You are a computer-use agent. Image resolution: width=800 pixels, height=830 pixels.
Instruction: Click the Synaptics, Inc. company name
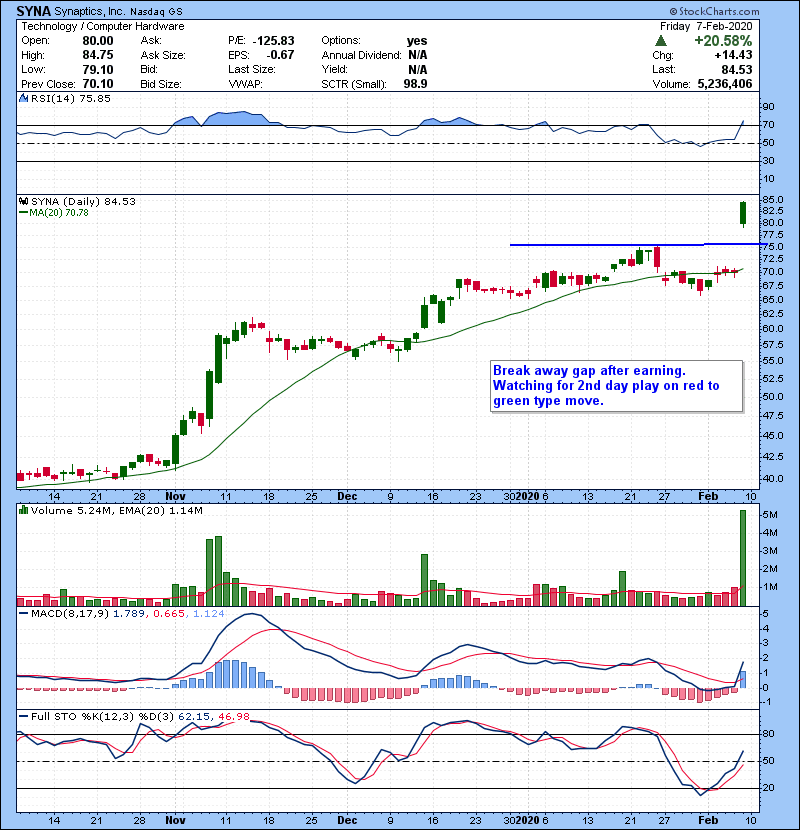click(x=90, y=11)
